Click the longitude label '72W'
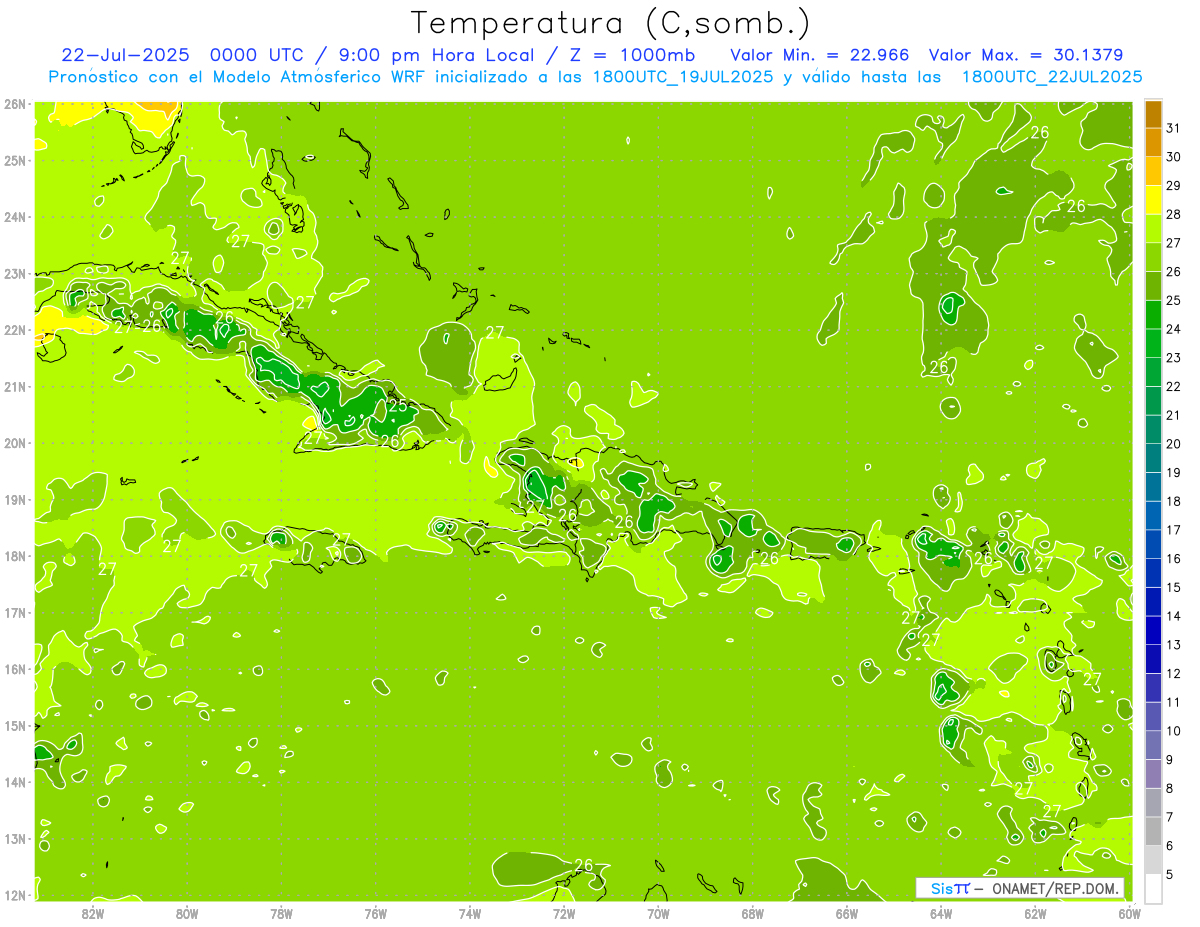1200x927 pixels. [564, 913]
